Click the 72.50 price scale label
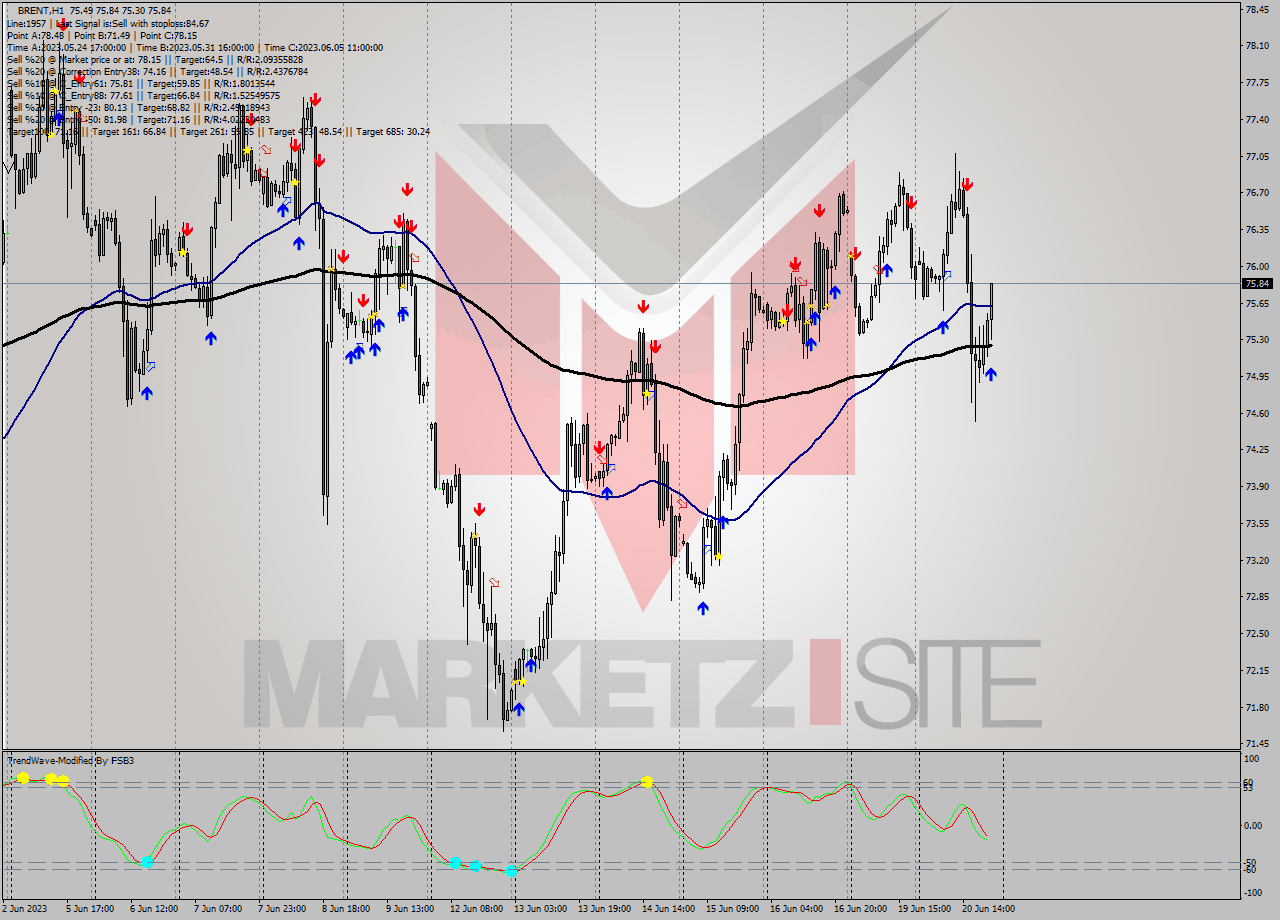This screenshot has width=1280, height=920. point(1257,633)
